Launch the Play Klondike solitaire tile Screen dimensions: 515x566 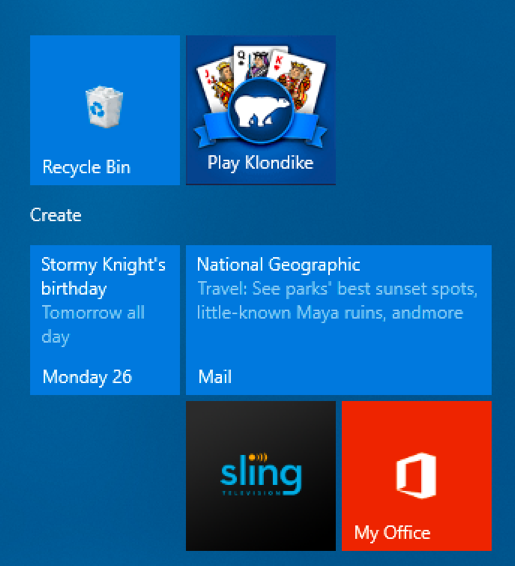pos(261,110)
